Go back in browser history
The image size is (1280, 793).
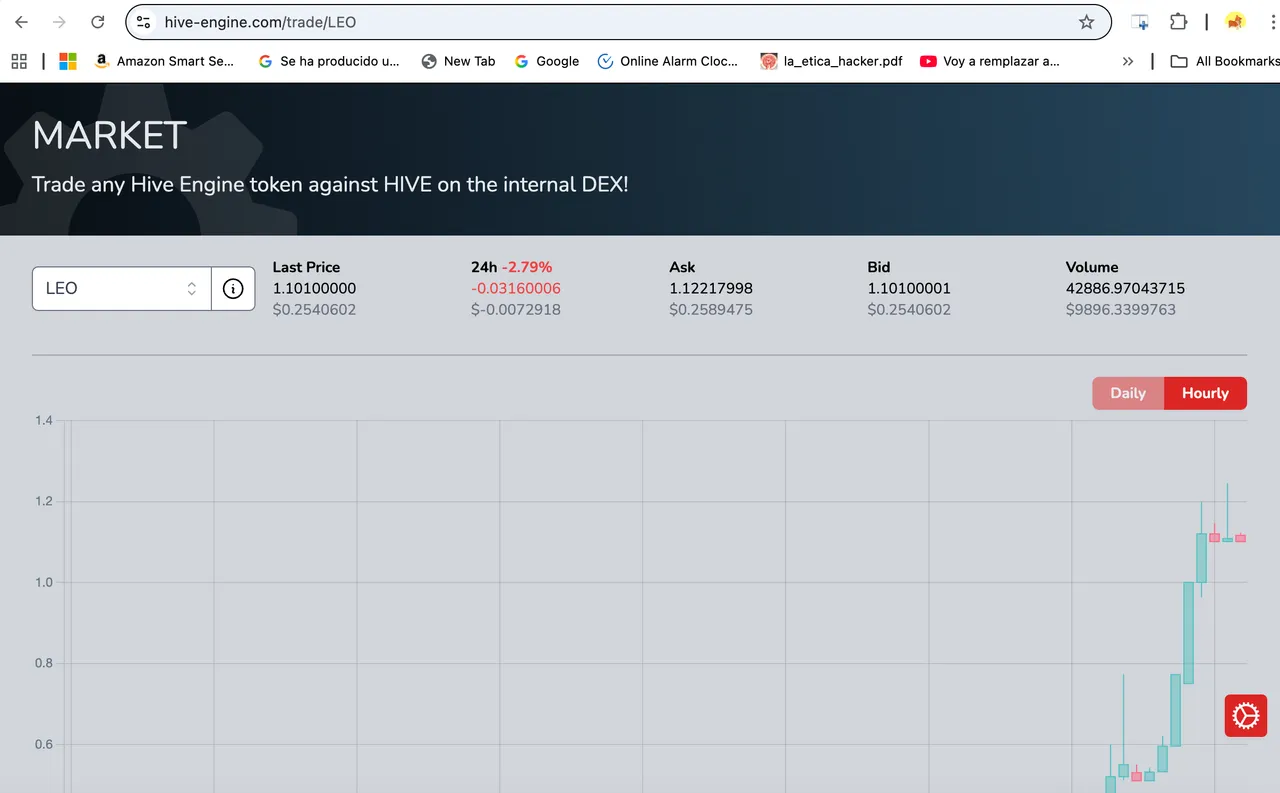click(21, 22)
